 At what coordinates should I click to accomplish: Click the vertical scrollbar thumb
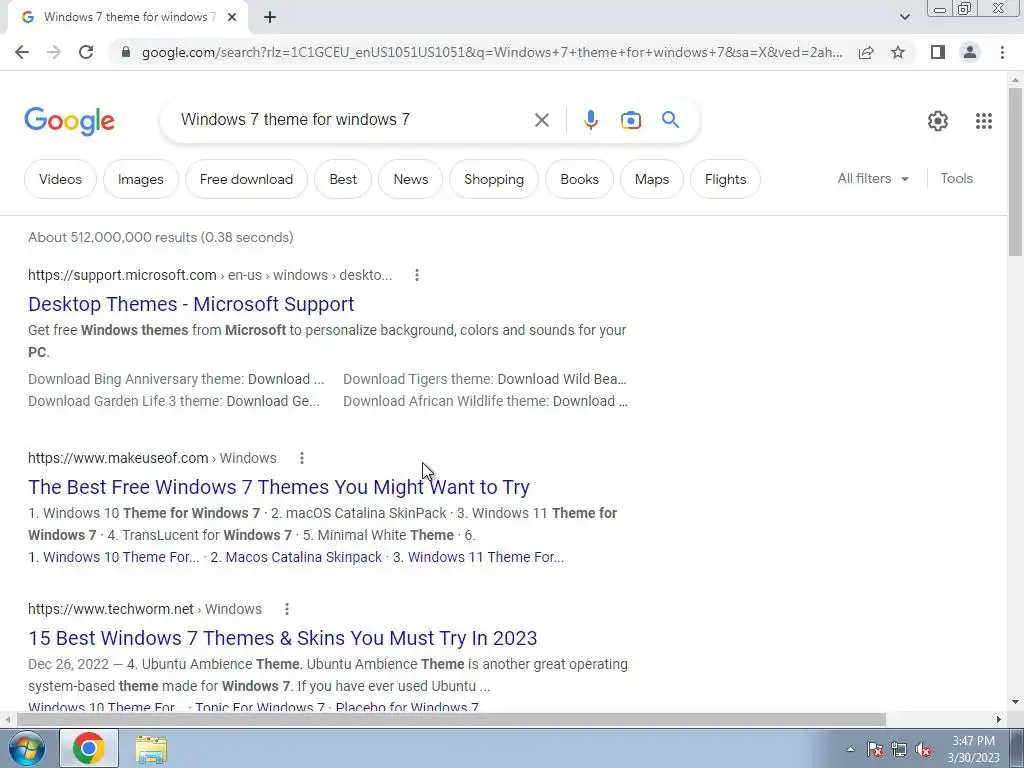(1015, 171)
